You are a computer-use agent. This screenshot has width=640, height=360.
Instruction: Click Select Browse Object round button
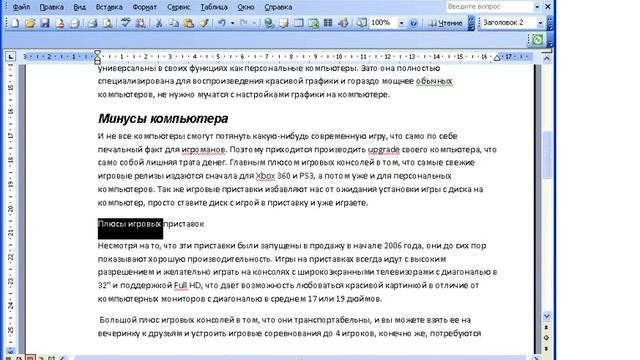point(547,338)
